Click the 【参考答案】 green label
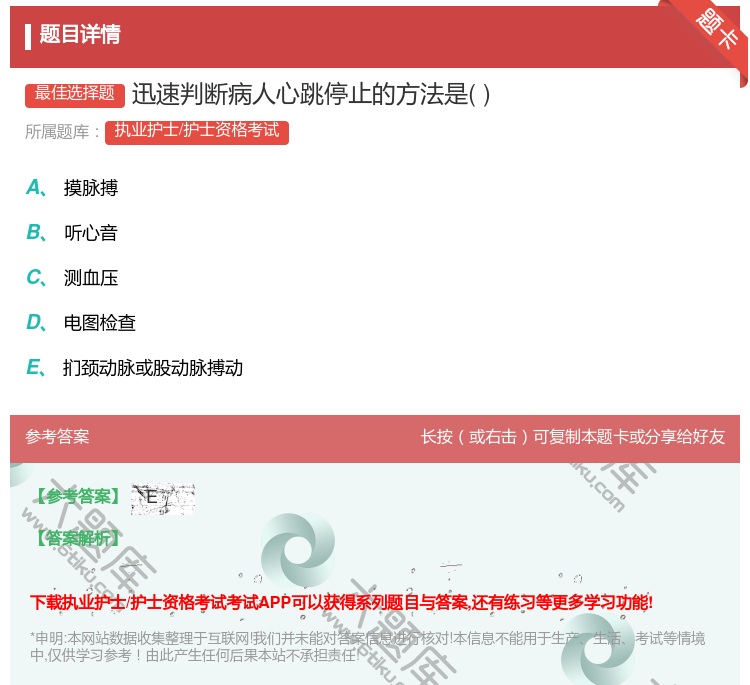 pyautogui.click(x=78, y=497)
